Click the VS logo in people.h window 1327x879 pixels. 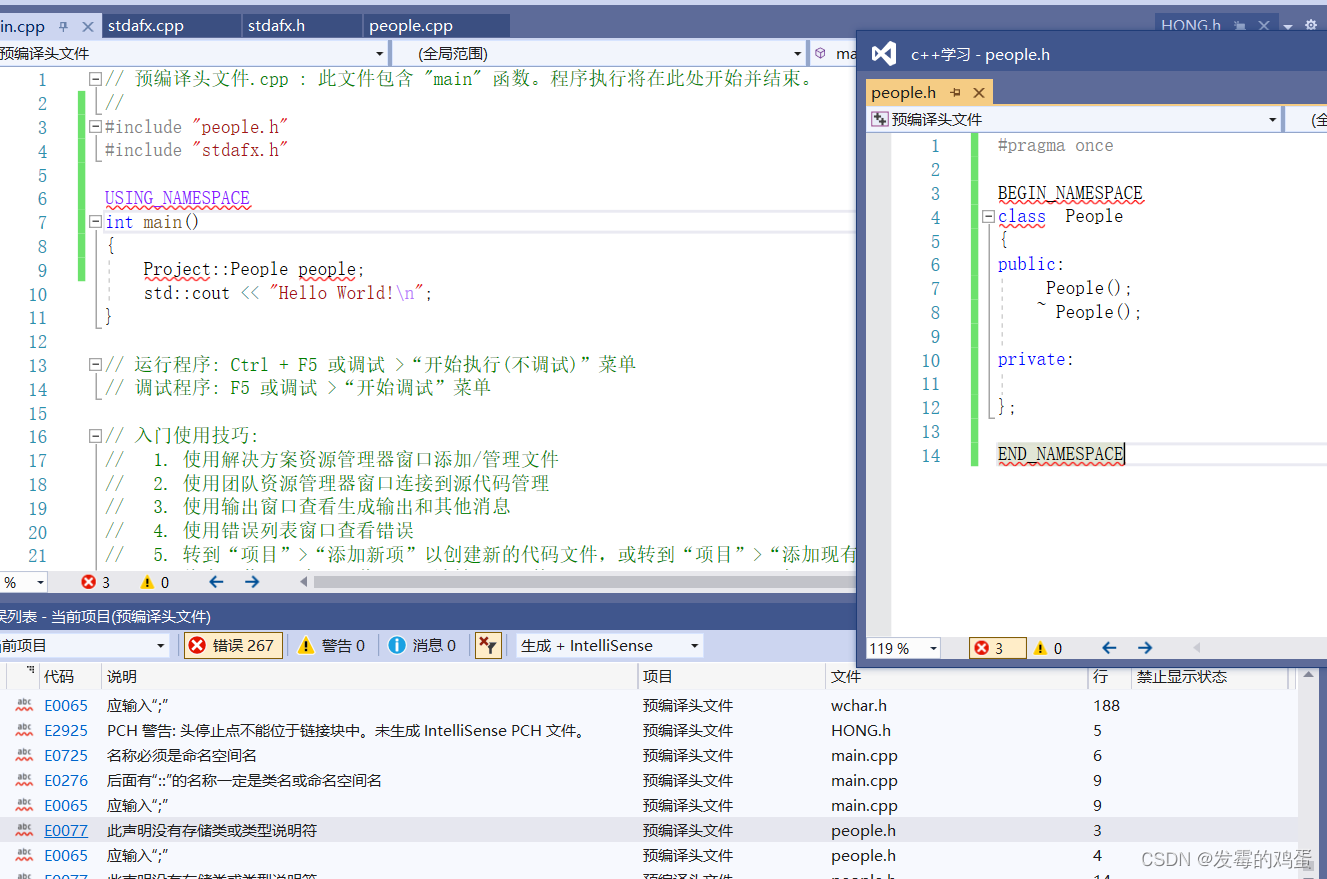(883, 54)
